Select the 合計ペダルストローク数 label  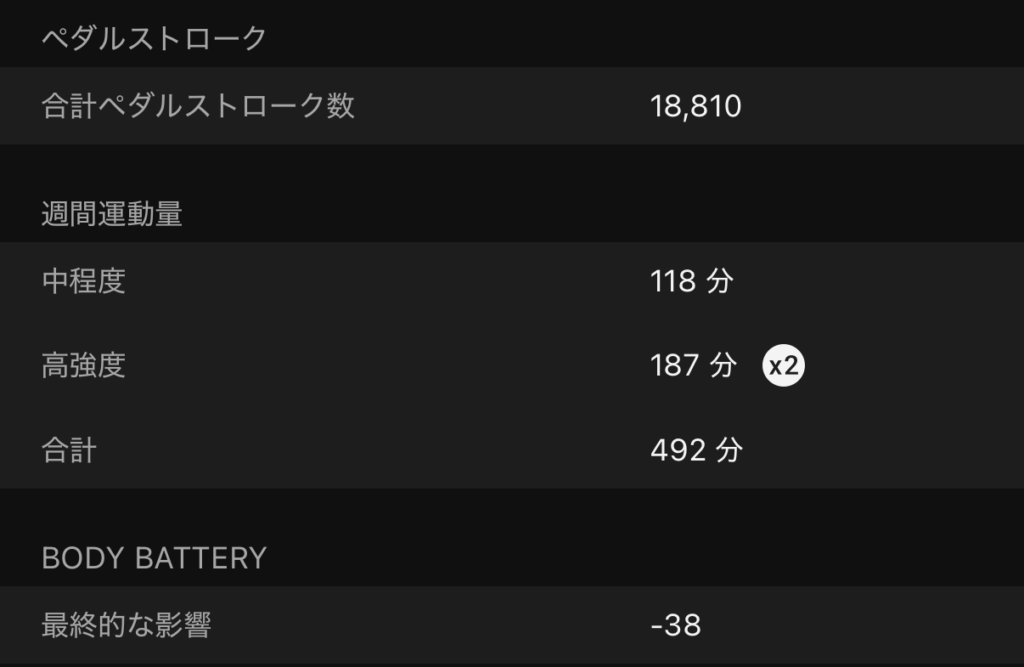198,106
